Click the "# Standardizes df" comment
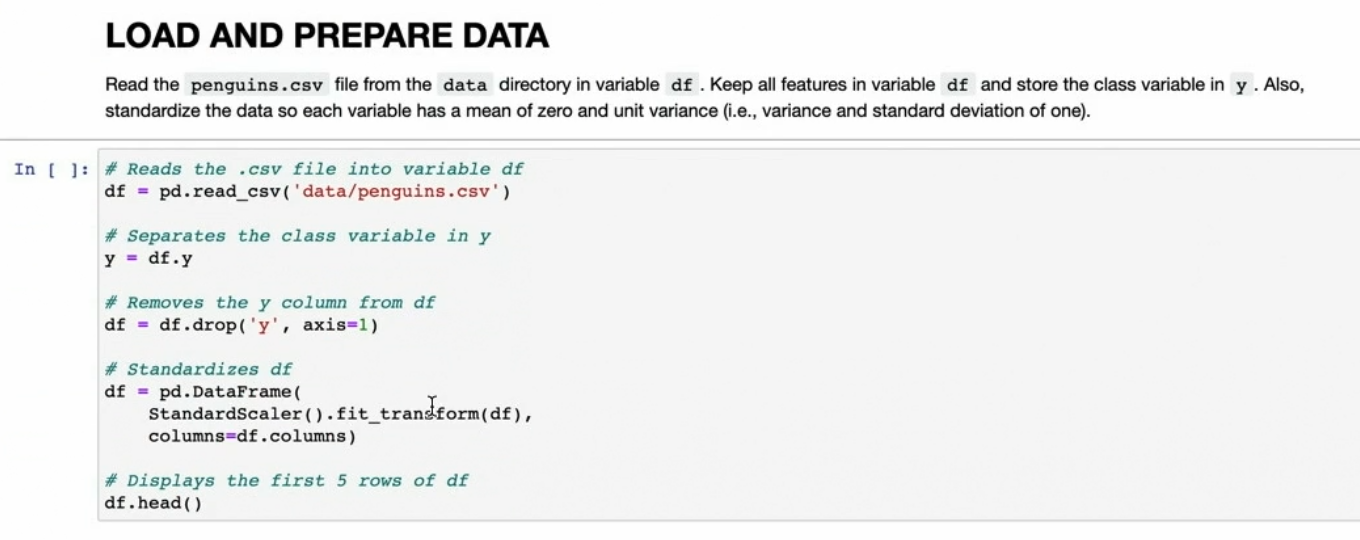The height and width of the screenshot is (540, 1360). (x=198, y=369)
